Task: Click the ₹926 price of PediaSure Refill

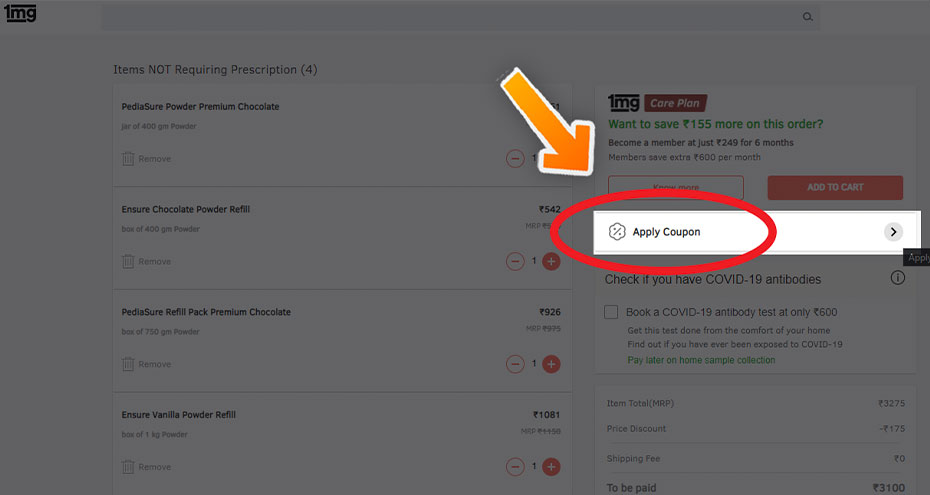Action: coord(549,312)
